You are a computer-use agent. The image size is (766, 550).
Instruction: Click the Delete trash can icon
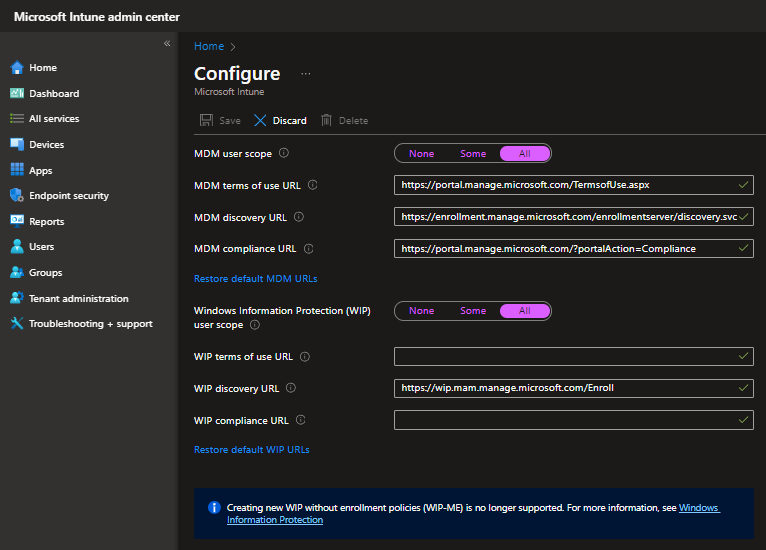(326, 120)
